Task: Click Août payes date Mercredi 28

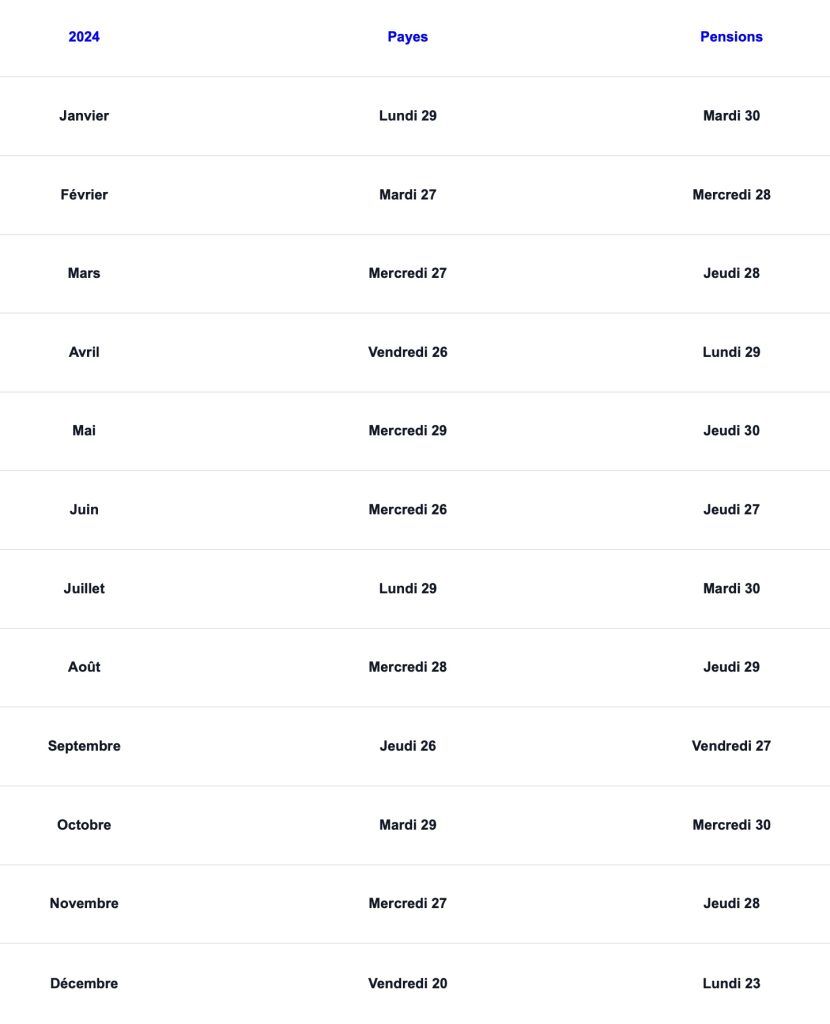Action: click(408, 667)
